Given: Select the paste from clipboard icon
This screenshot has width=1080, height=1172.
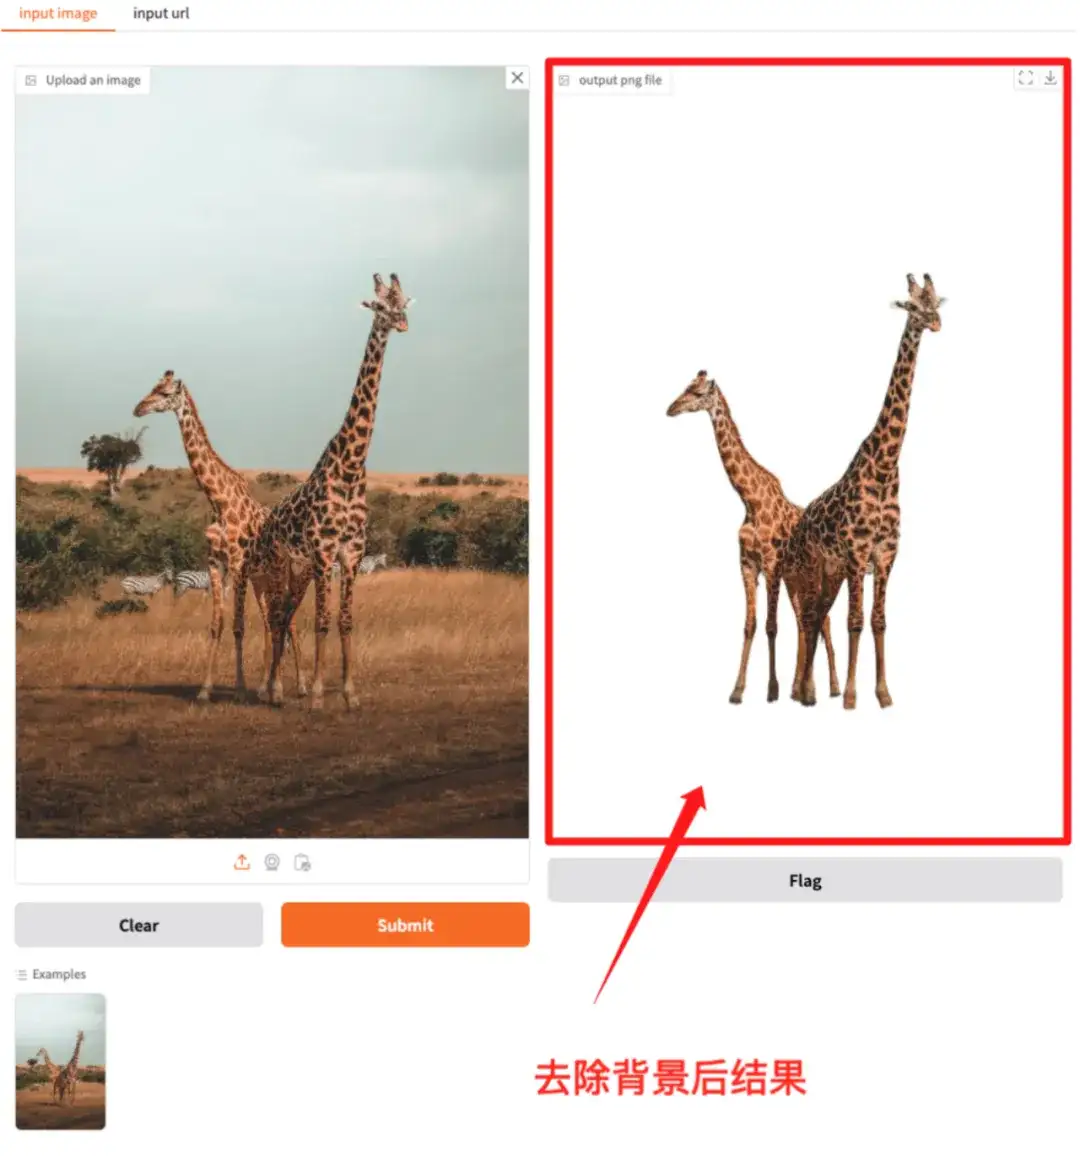Looking at the screenshot, I should pyautogui.click(x=302, y=863).
